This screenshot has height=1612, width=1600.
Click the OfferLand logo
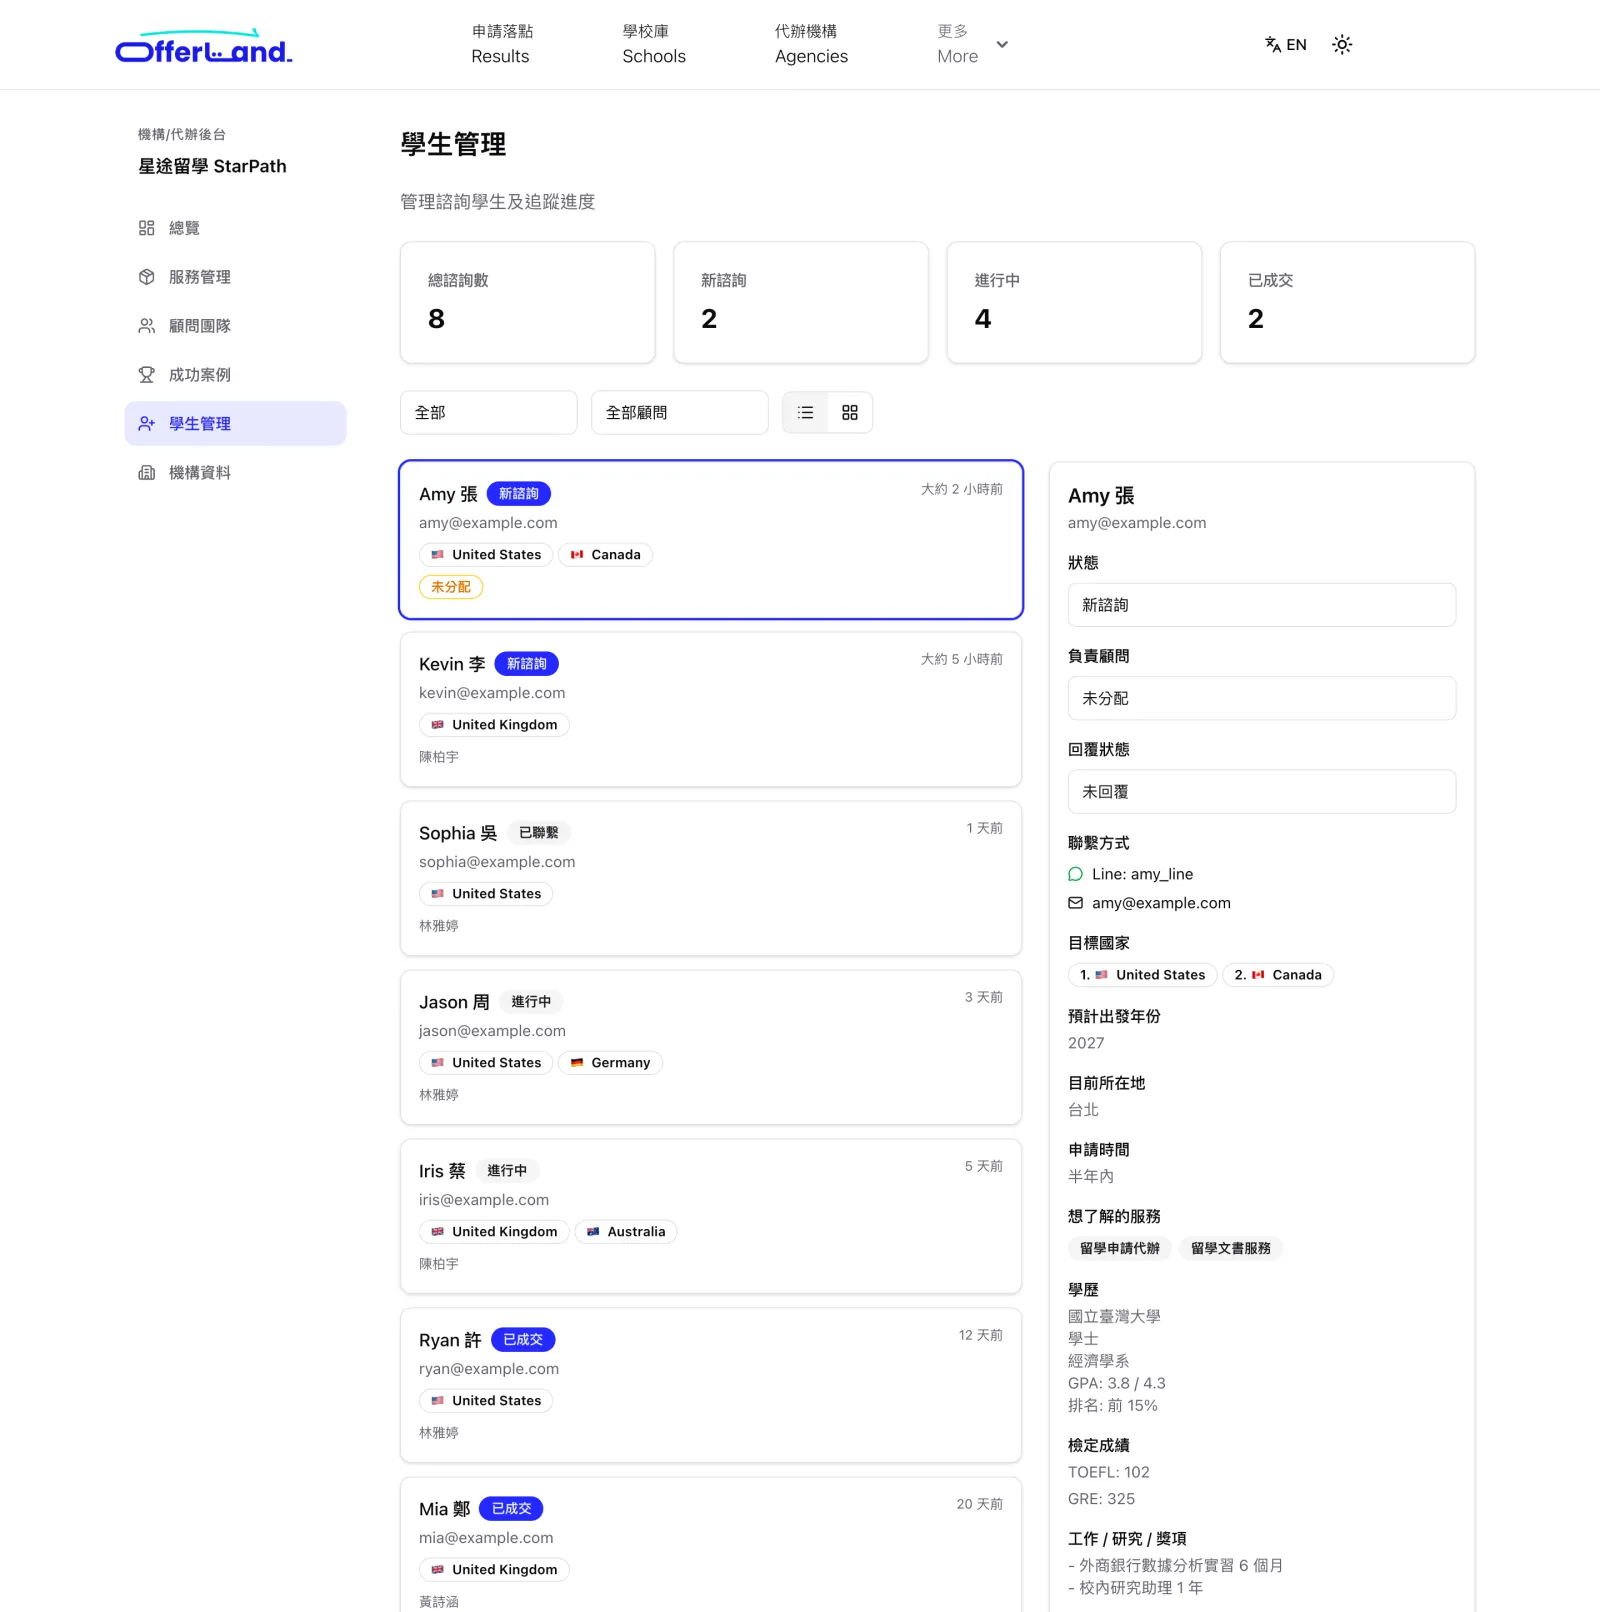tap(204, 47)
